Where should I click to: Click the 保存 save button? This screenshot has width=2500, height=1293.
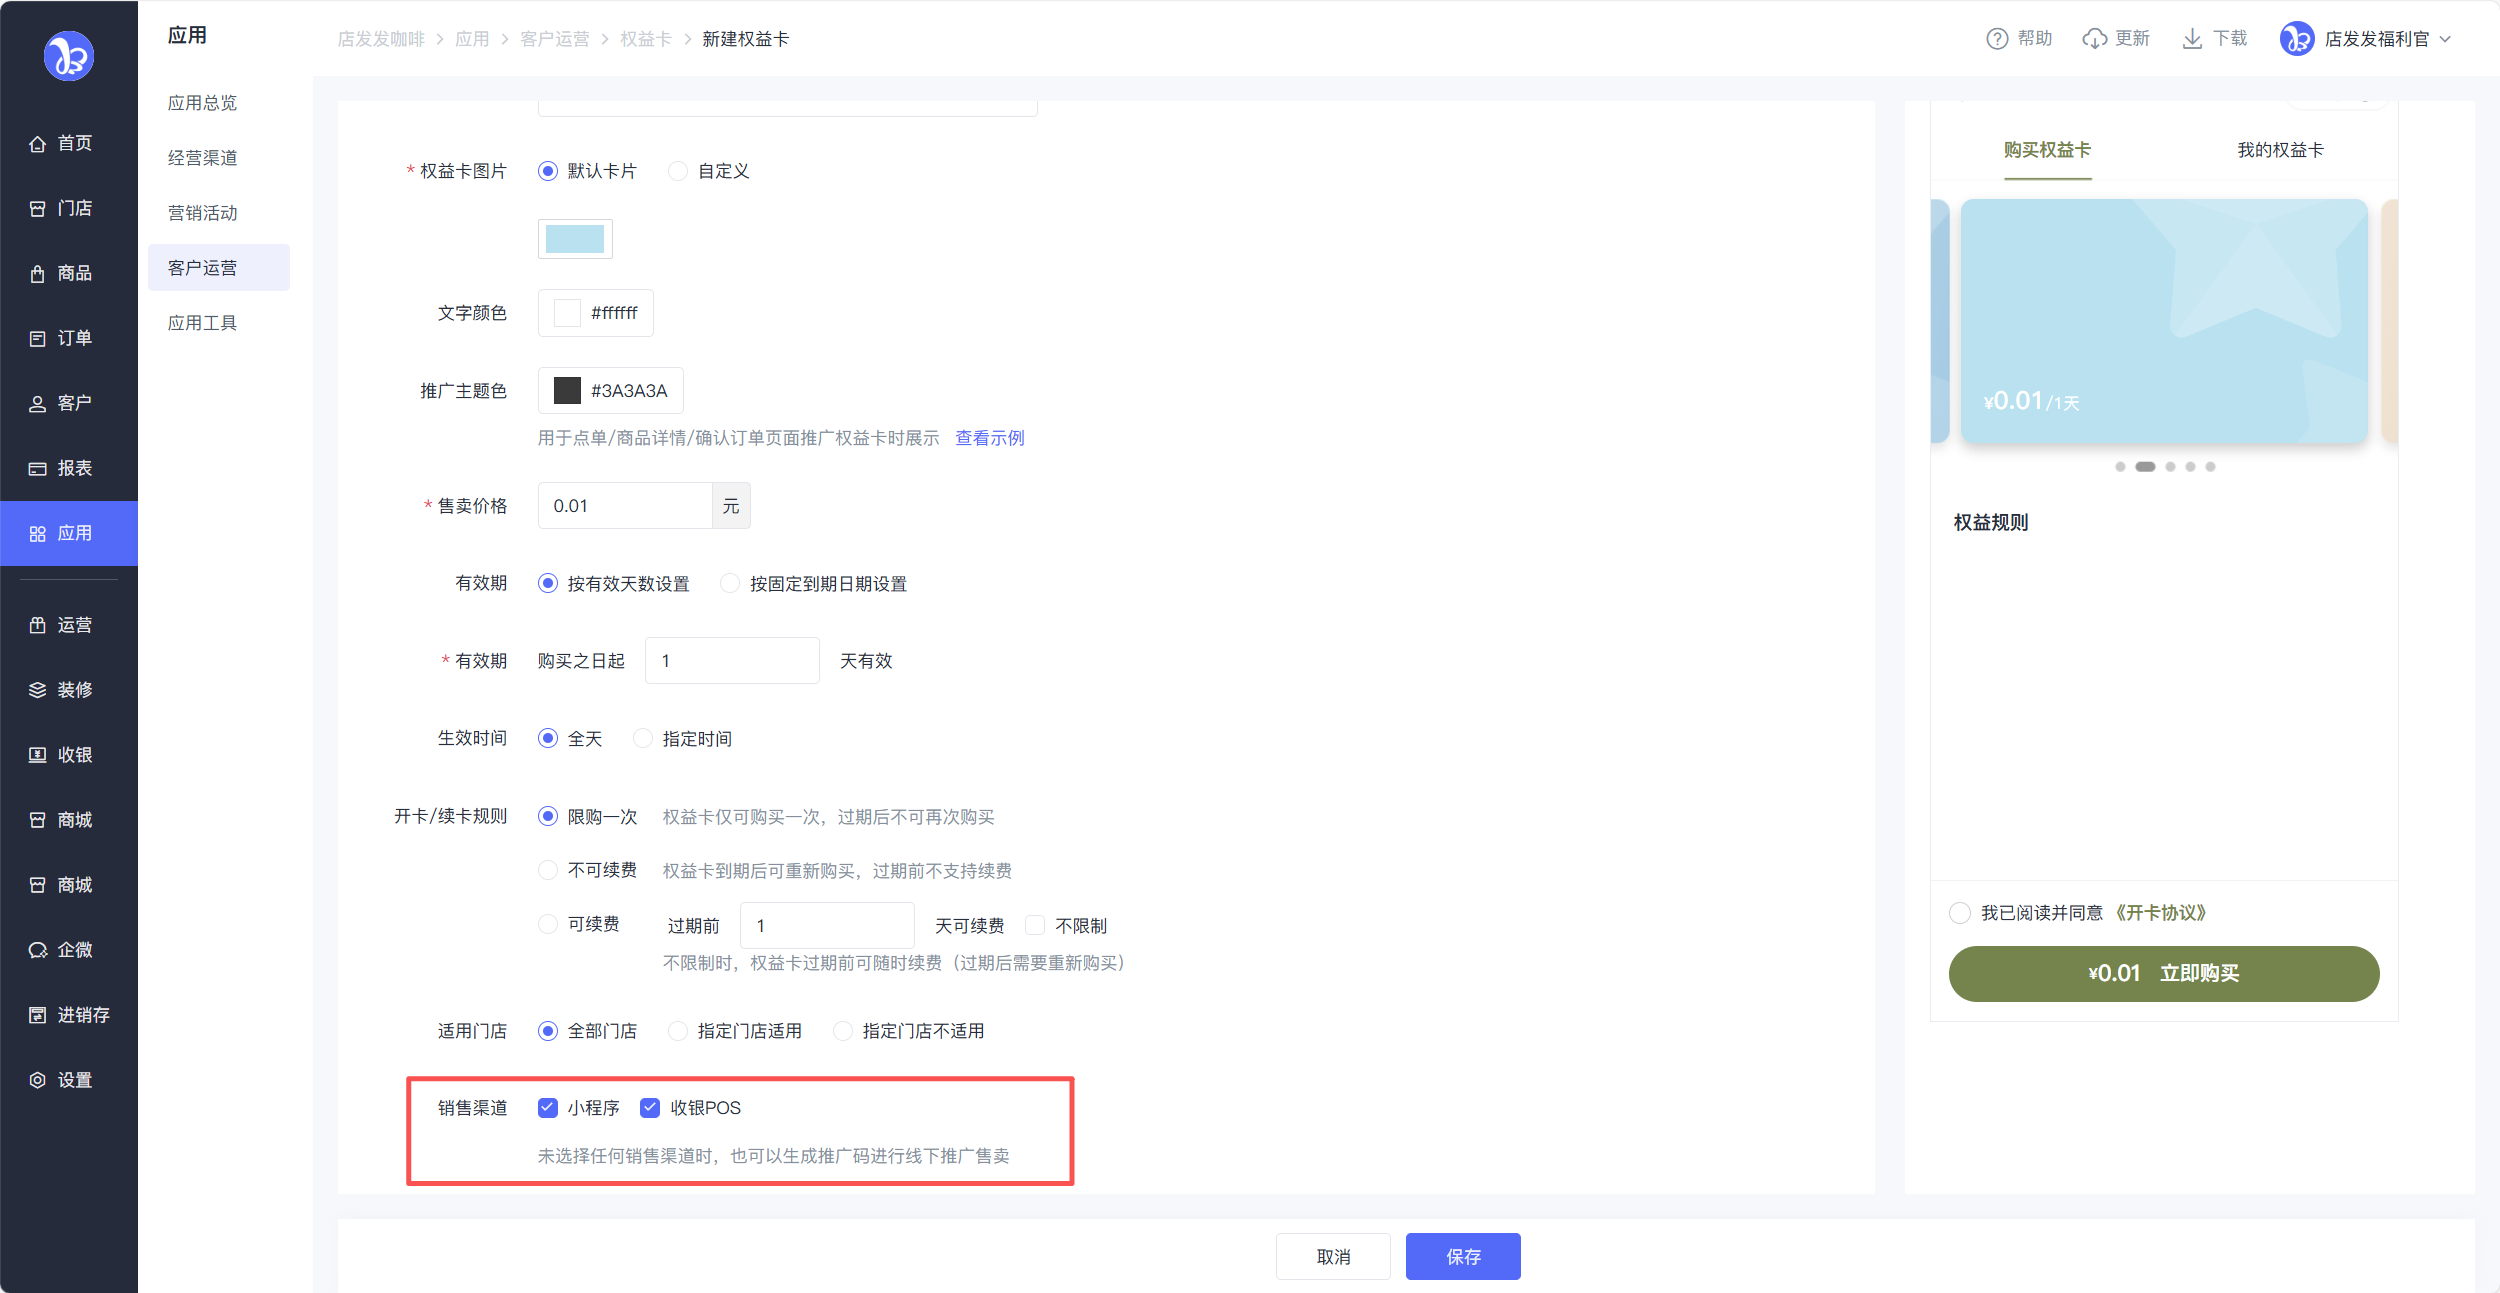[1462, 1256]
